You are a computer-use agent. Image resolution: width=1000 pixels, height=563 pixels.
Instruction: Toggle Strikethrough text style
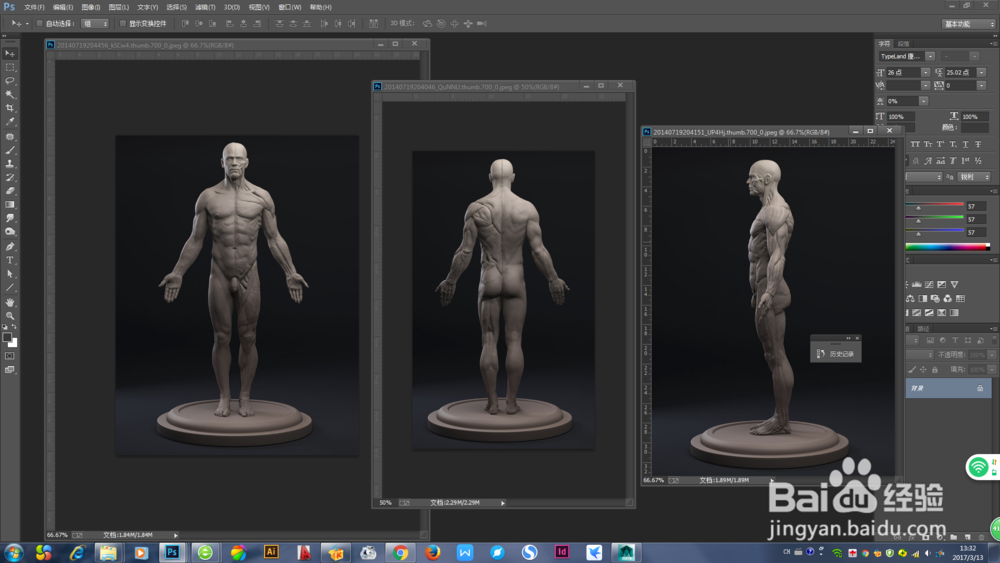click(x=978, y=145)
